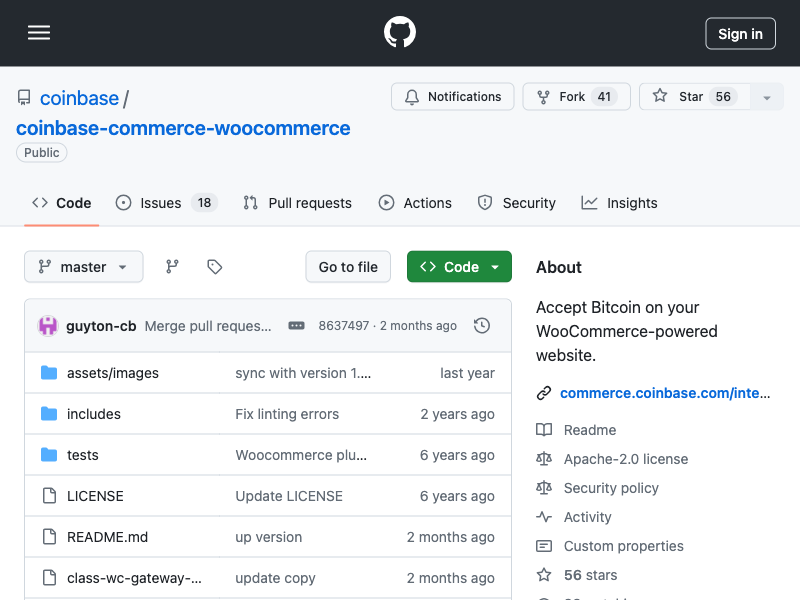Click 'update copy' commit message
This screenshot has width=800, height=600.
coord(275,578)
